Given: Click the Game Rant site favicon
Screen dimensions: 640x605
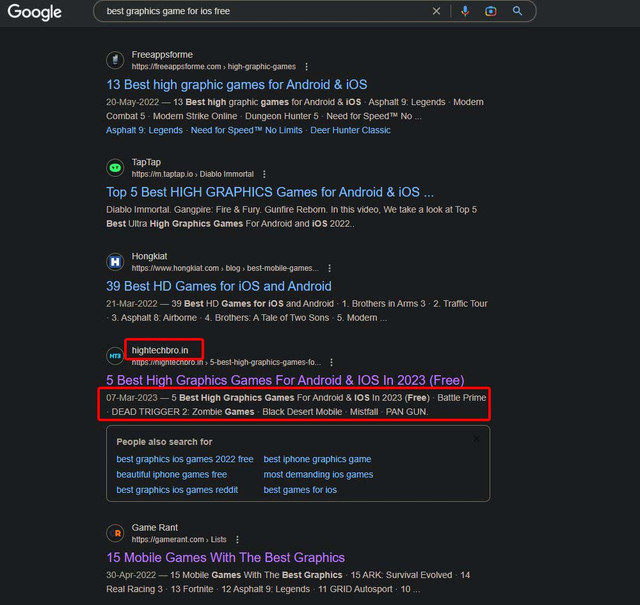Looking at the screenshot, I should pyautogui.click(x=116, y=533).
